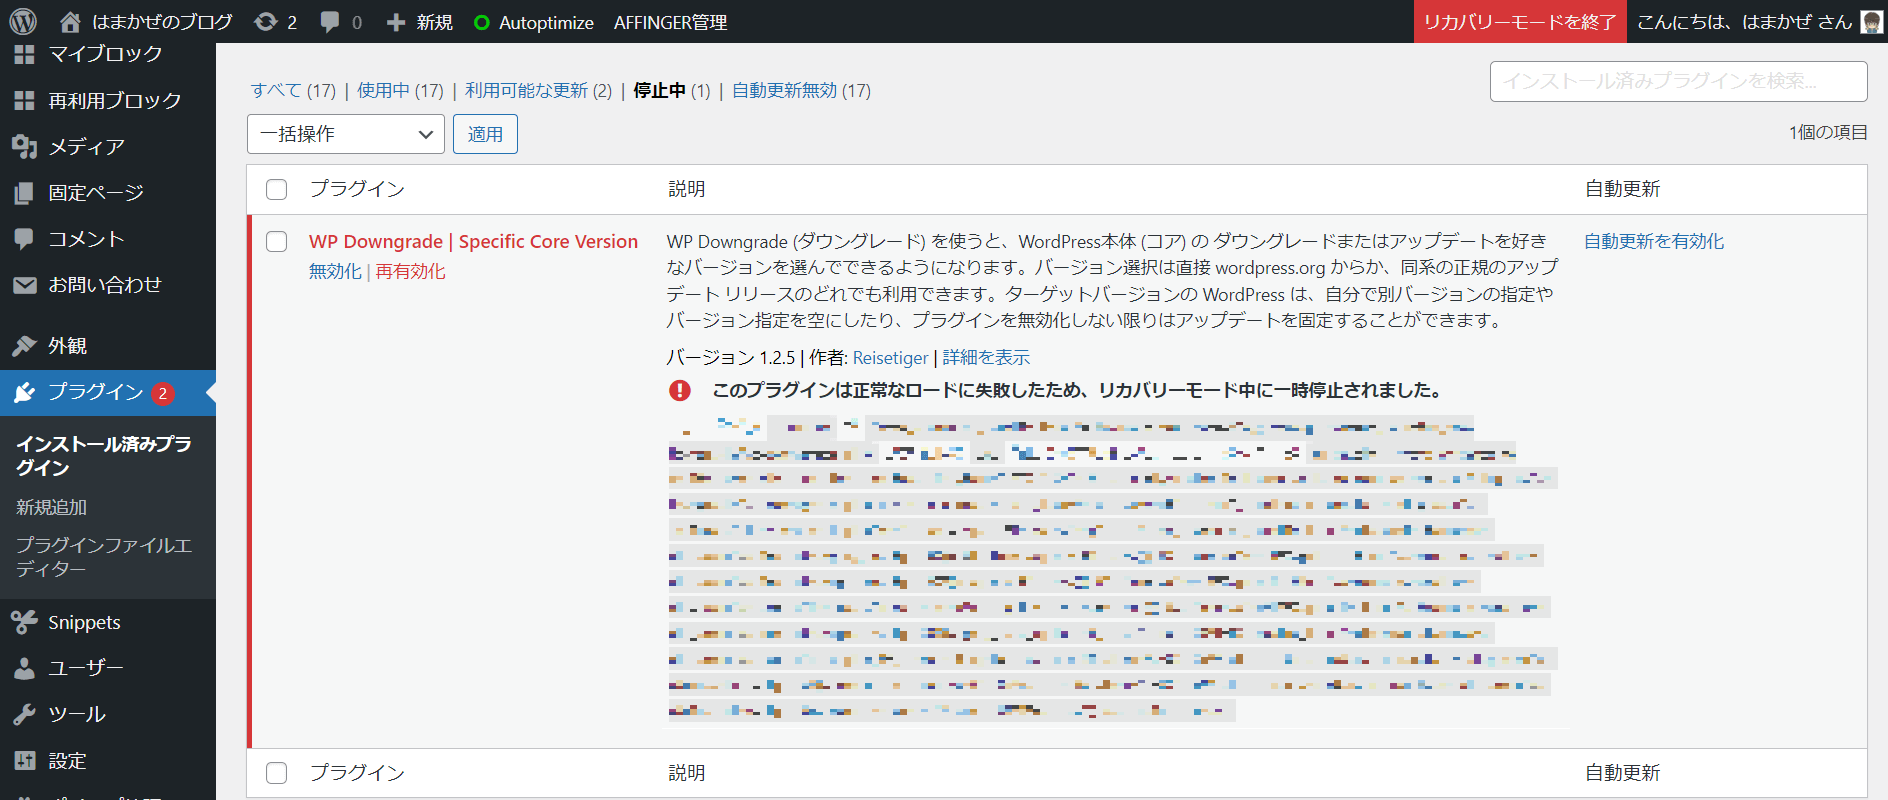This screenshot has height=800, width=1888.
Task: Click the 再利用ブロック grid icon
Action: pos(24,100)
